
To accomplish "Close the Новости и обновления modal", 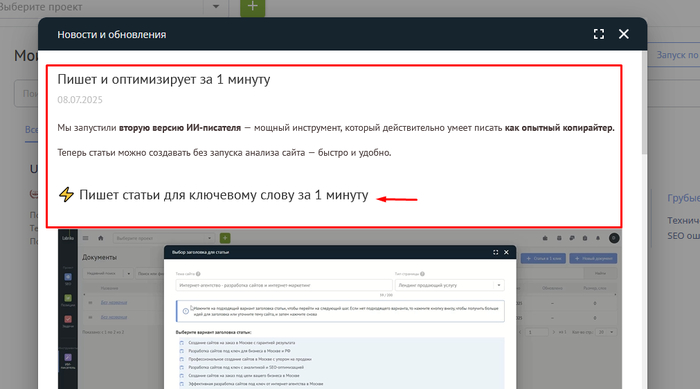I will coord(624,34).
